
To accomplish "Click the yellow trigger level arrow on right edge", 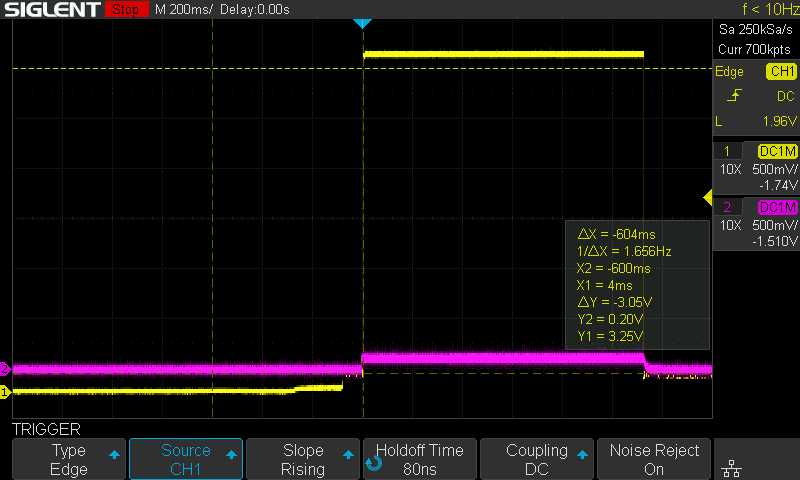I will tap(708, 198).
